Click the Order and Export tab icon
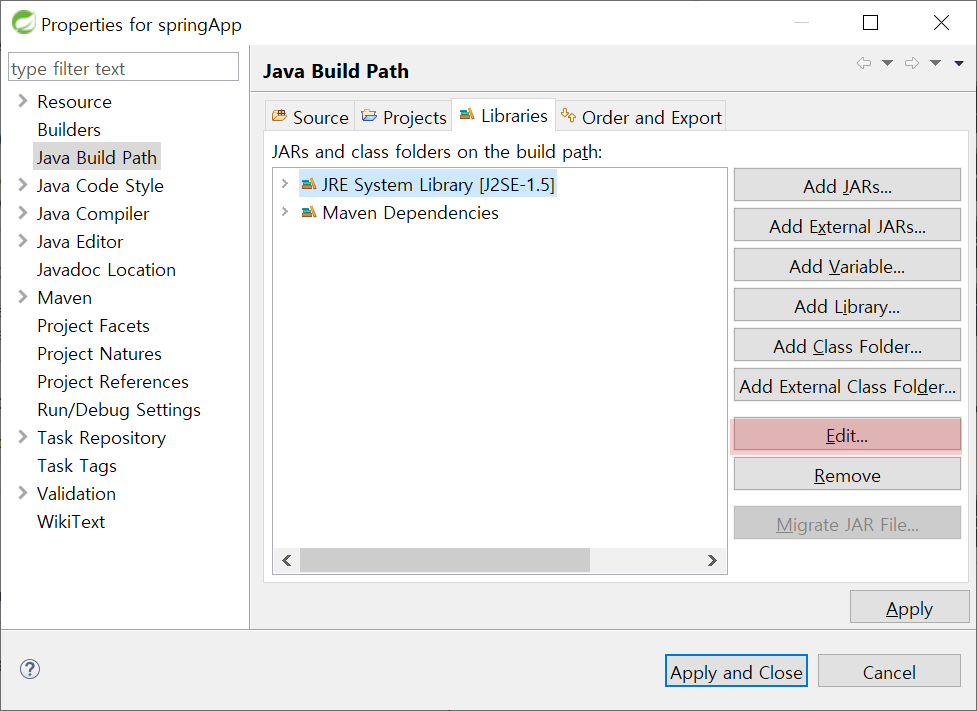The image size is (977, 711). click(x=568, y=115)
